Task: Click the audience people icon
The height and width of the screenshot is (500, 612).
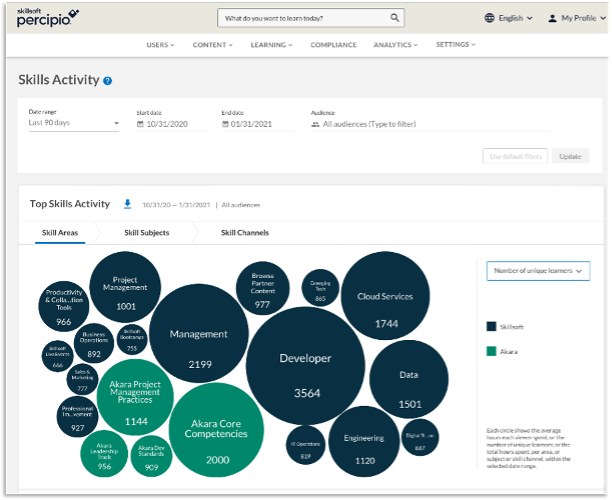Action: click(x=315, y=125)
